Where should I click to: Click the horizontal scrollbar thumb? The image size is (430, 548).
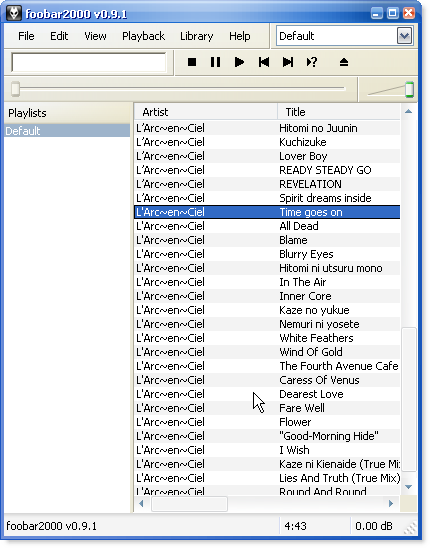[x=189, y=504]
